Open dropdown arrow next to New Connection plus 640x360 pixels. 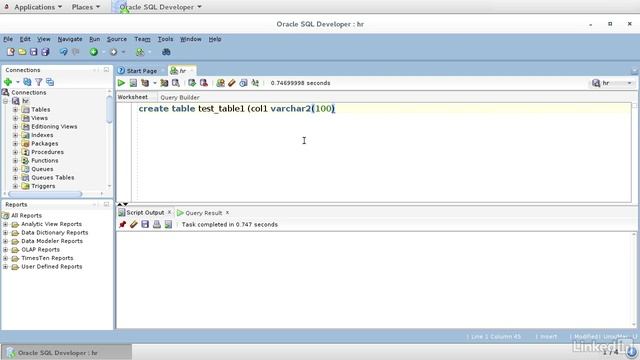pyautogui.click(x=18, y=82)
